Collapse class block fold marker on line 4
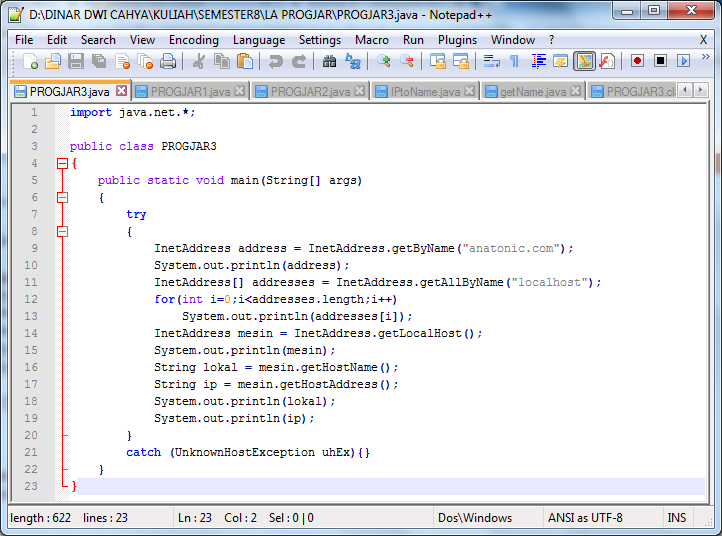 point(62,163)
